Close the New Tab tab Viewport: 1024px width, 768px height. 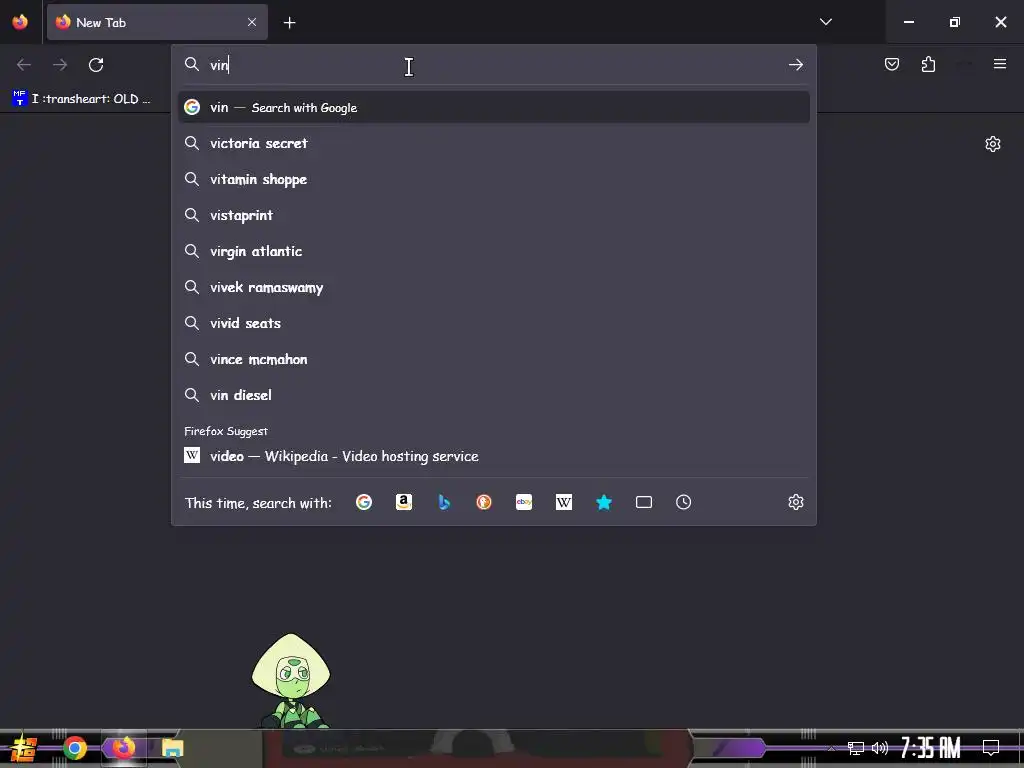252,22
